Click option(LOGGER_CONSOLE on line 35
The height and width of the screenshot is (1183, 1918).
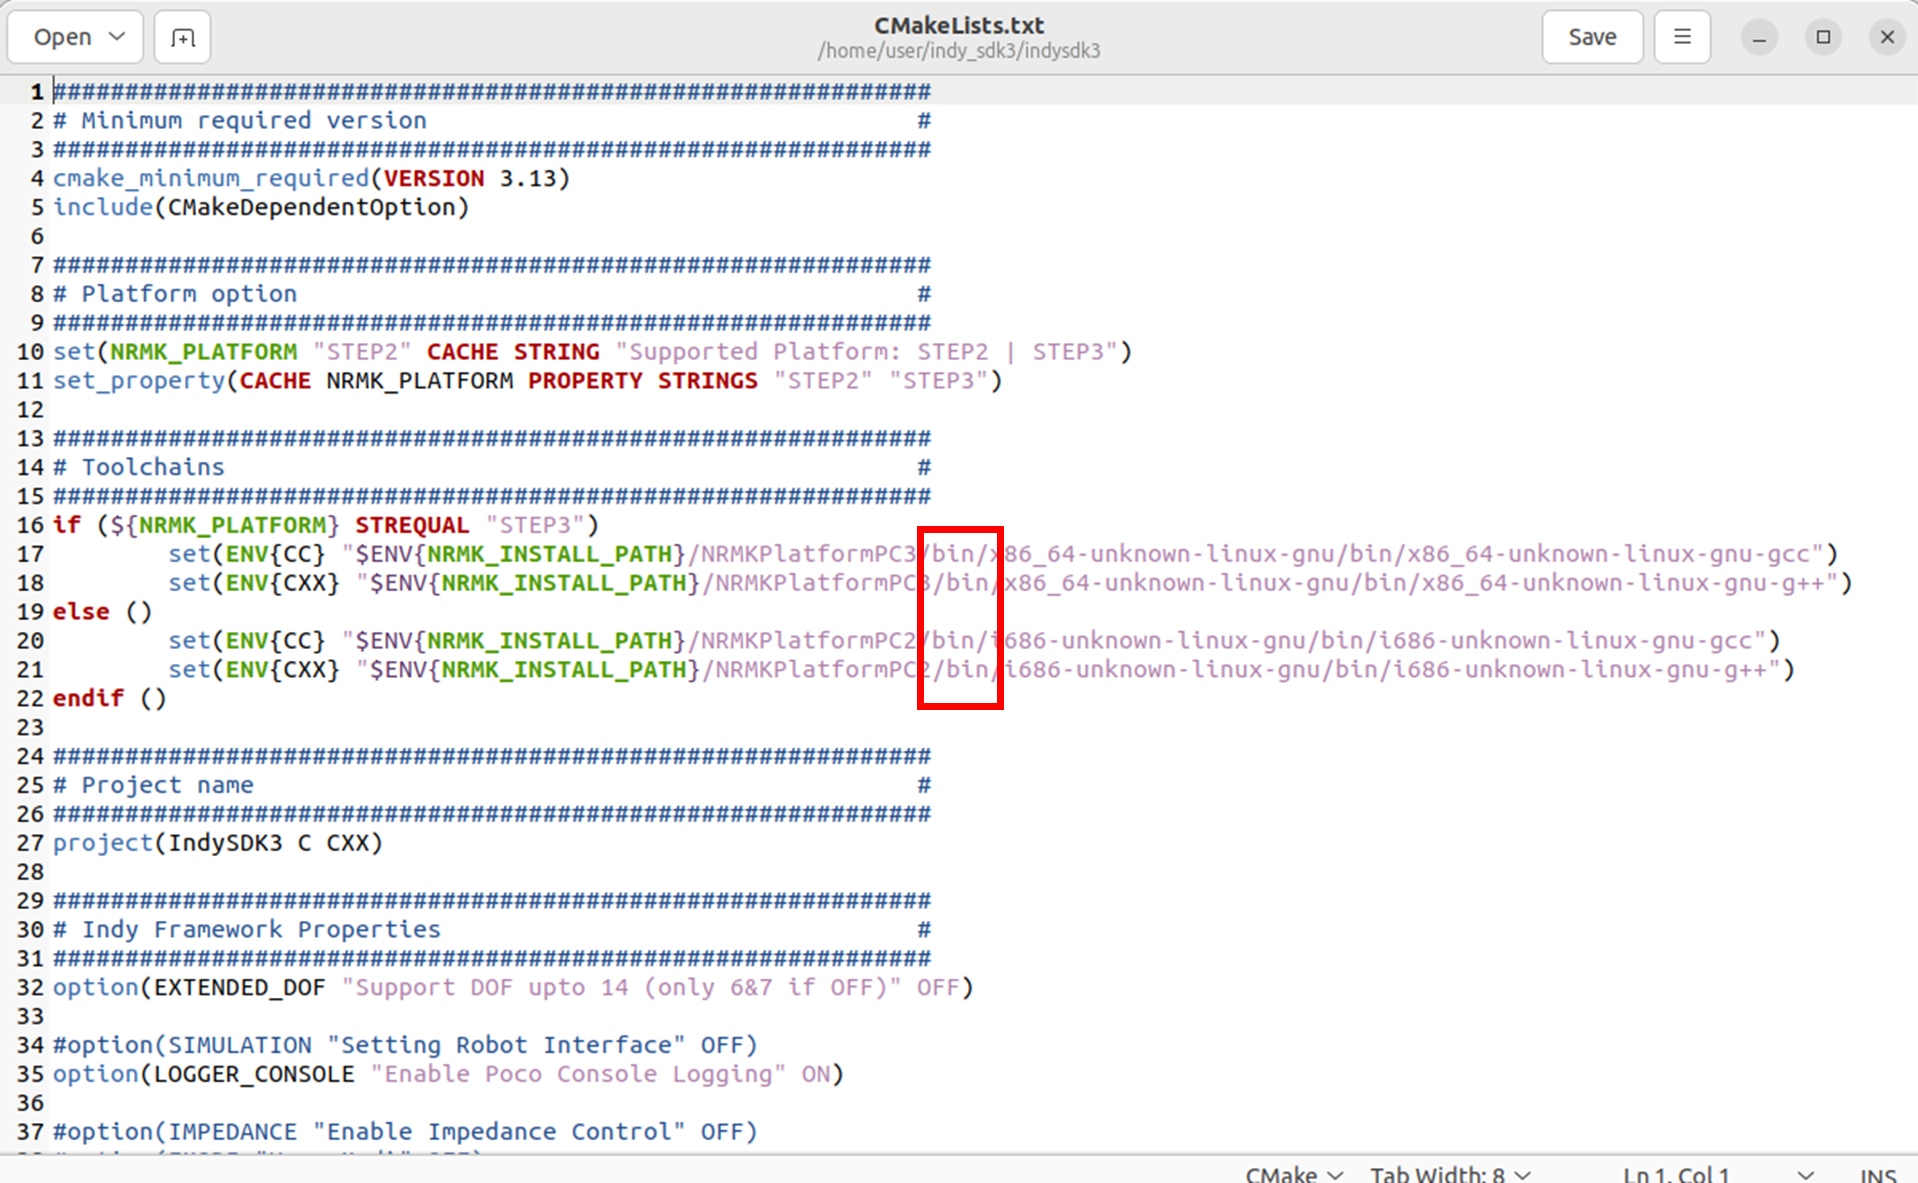(x=204, y=1074)
